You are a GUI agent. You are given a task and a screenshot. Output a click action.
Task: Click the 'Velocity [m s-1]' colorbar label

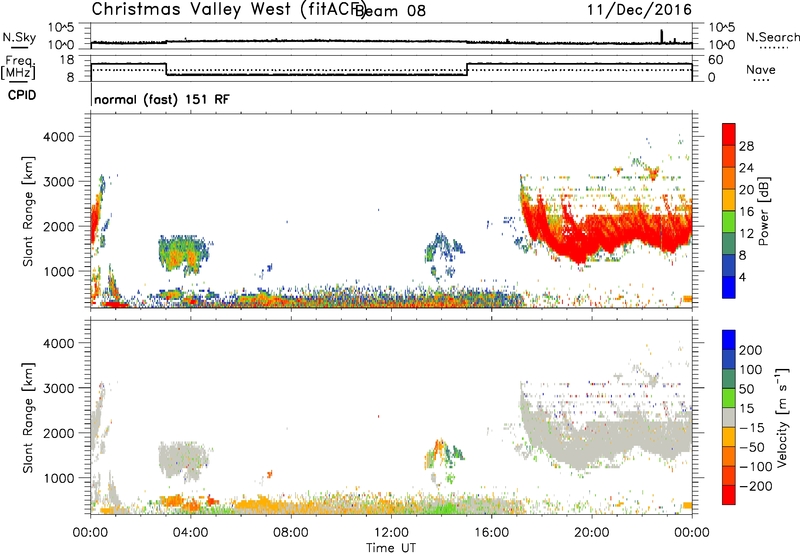pyautogui.click(x=781, y=417)
